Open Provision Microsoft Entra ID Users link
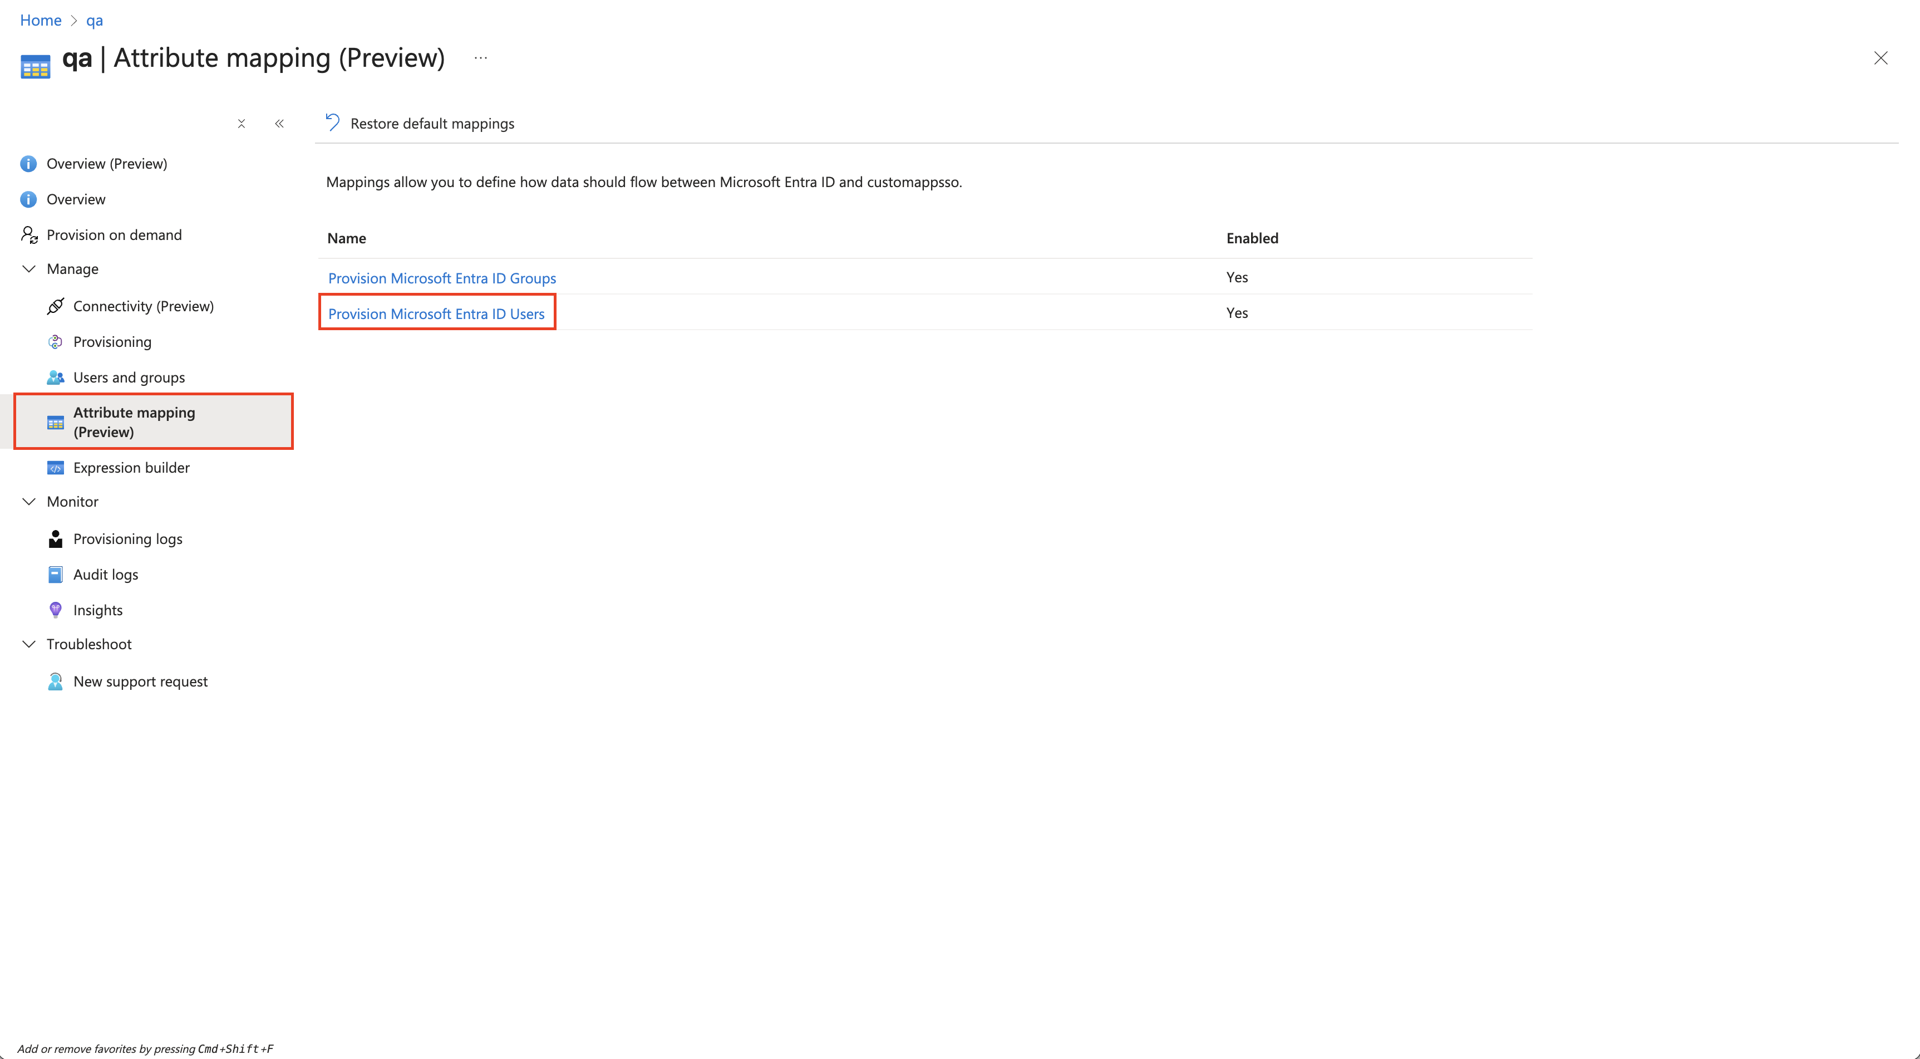1920x1059 pixels. (x=436, y=314)
